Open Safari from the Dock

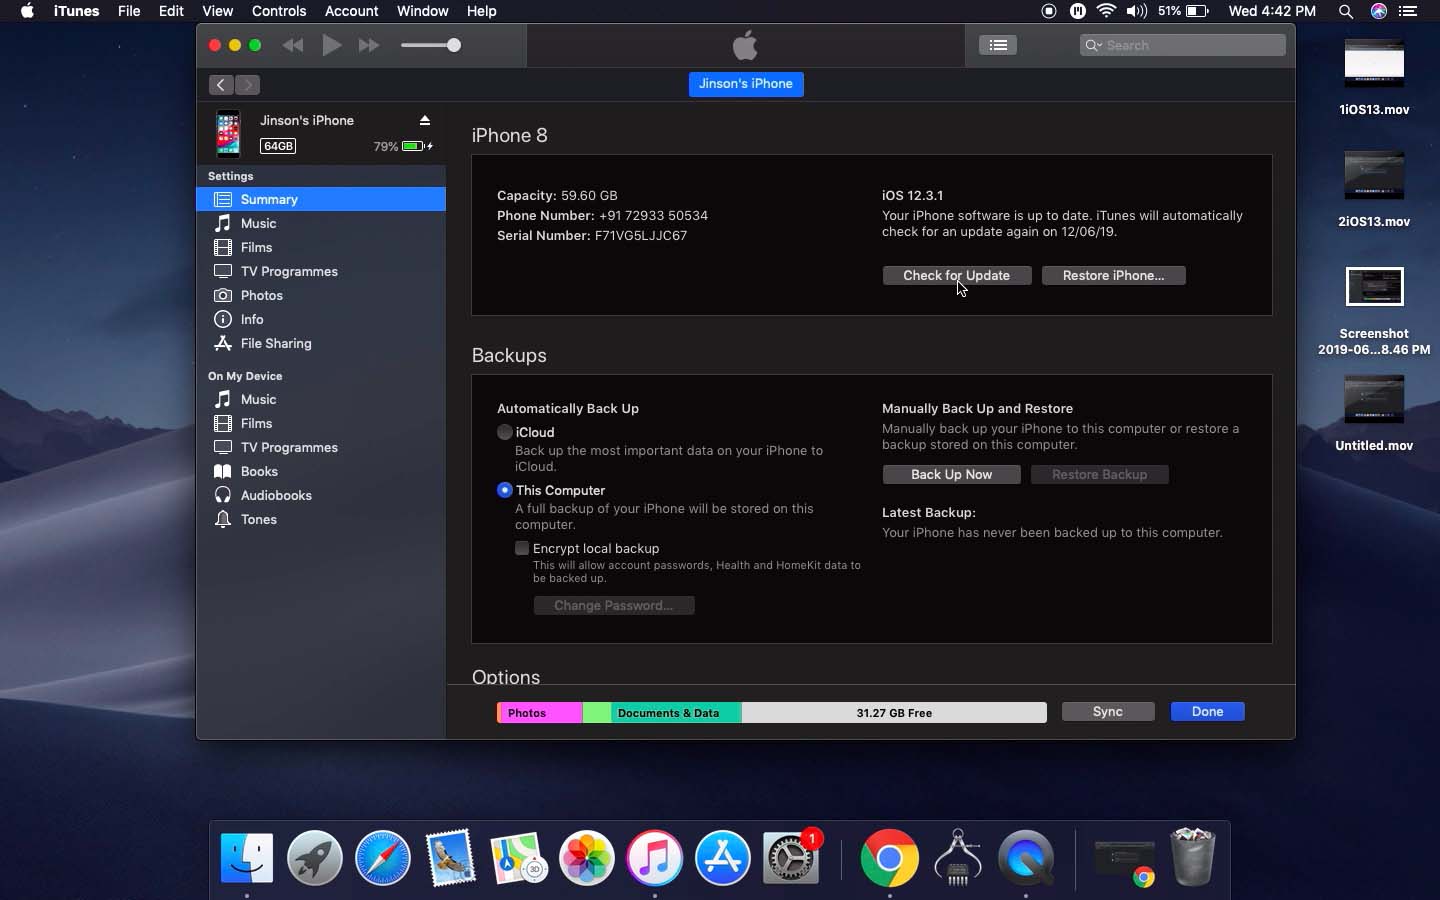pos(382,858)
